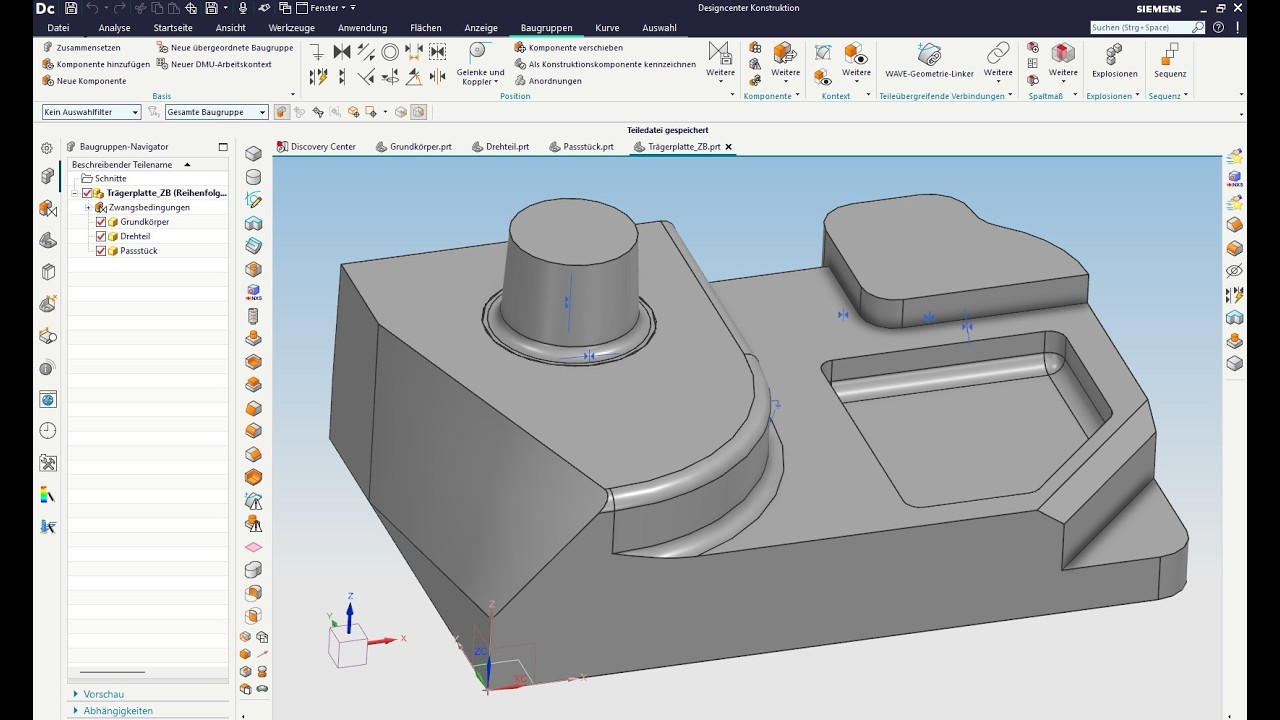
Task: Open the History clock sidebar icon
Action: pyautogui.click(x=48, y=431)
